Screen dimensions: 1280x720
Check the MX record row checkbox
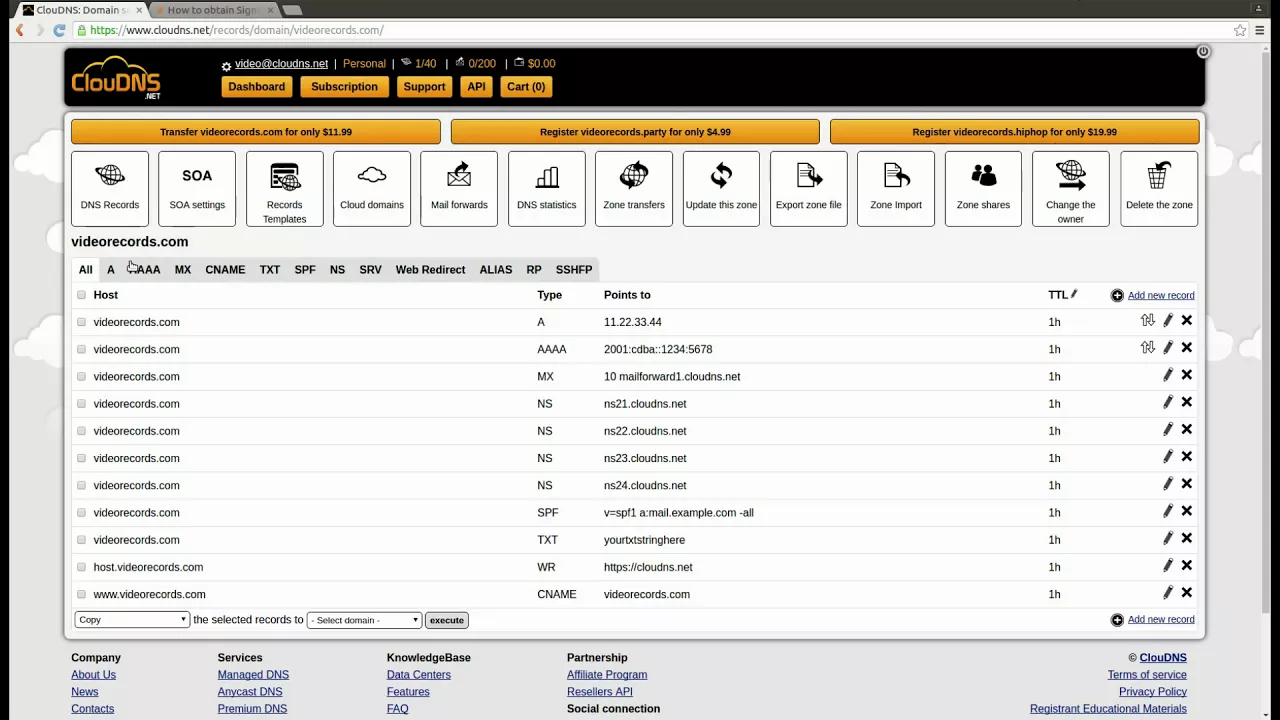[x=82, y=376]
